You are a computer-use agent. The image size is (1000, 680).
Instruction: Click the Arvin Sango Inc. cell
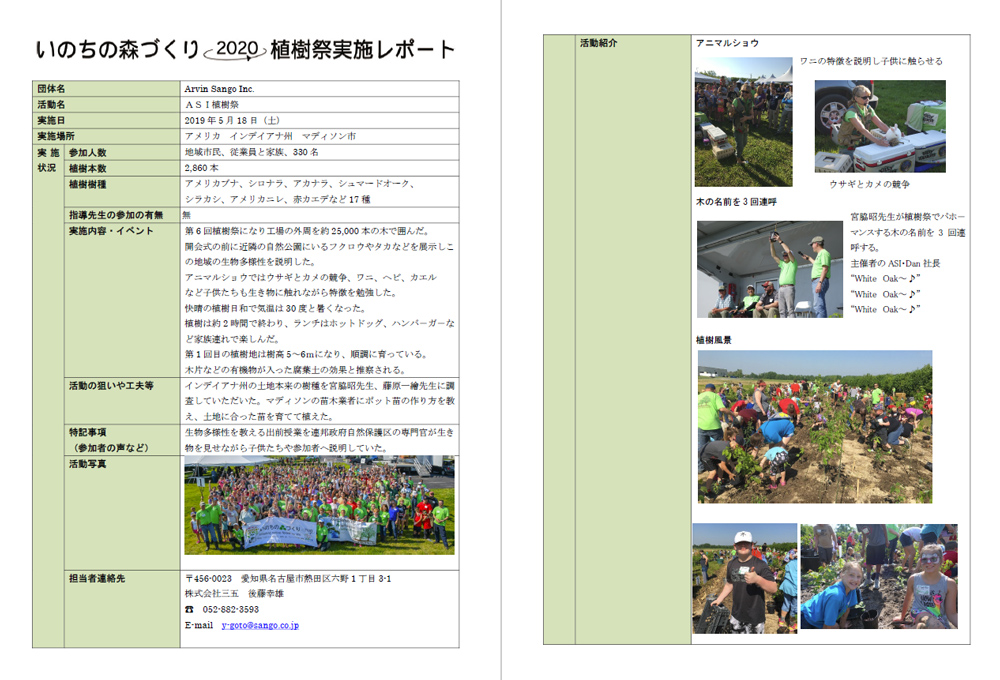pos(220,89)
